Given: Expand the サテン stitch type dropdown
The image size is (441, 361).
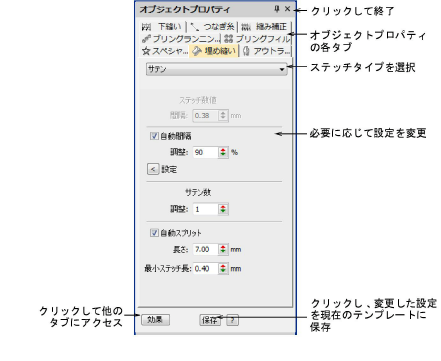Looking at the screenshot, I should pos(217,69).
